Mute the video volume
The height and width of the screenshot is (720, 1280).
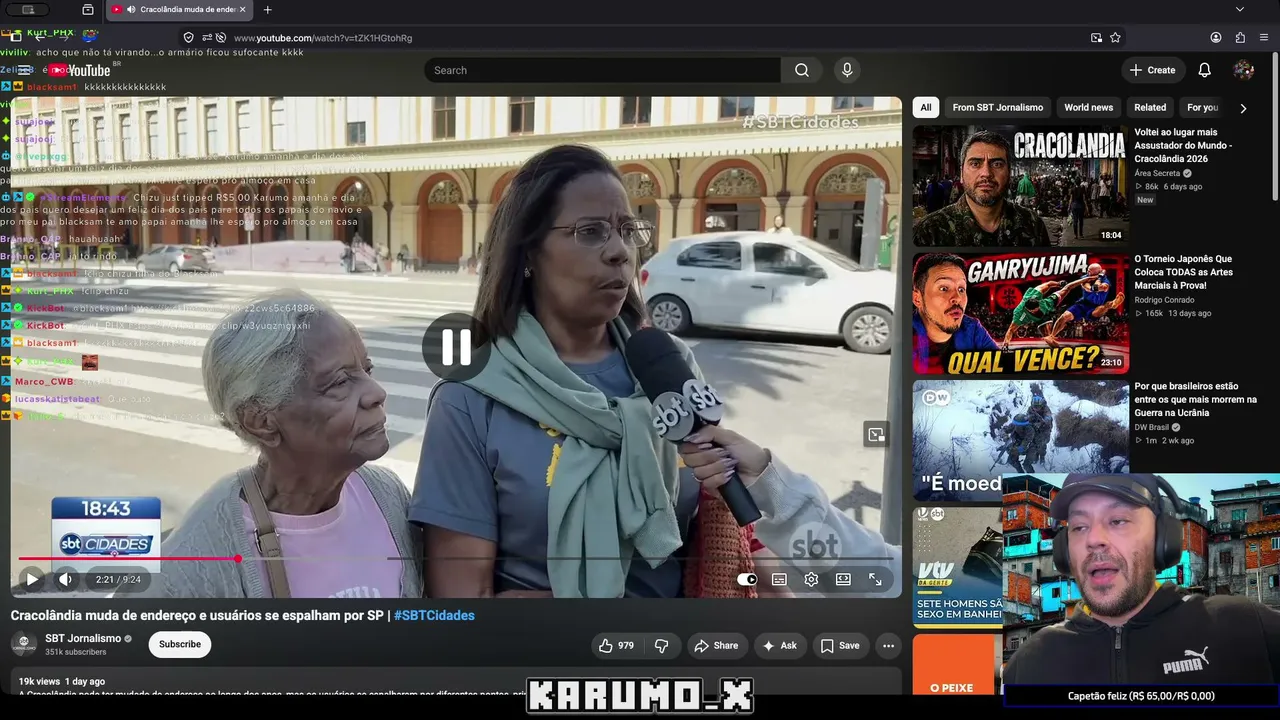click(65, 579)
